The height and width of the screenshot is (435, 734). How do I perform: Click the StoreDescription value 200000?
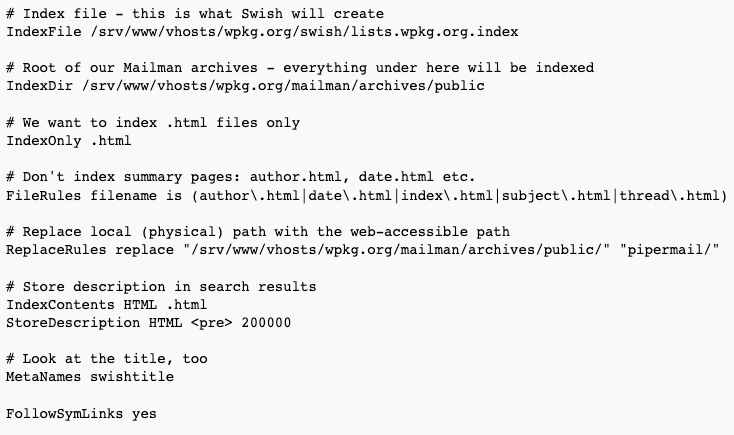(266, 323)
